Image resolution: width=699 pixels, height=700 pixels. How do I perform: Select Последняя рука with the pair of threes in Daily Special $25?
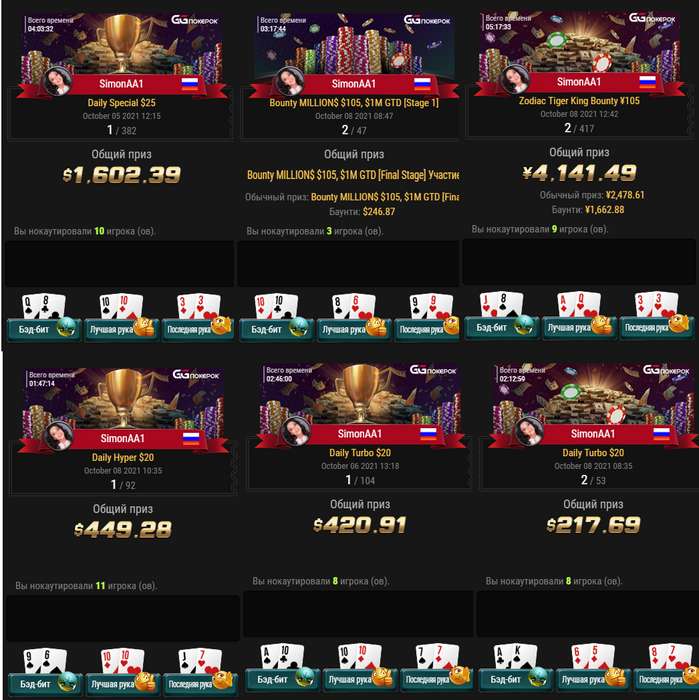pos(198,329)
